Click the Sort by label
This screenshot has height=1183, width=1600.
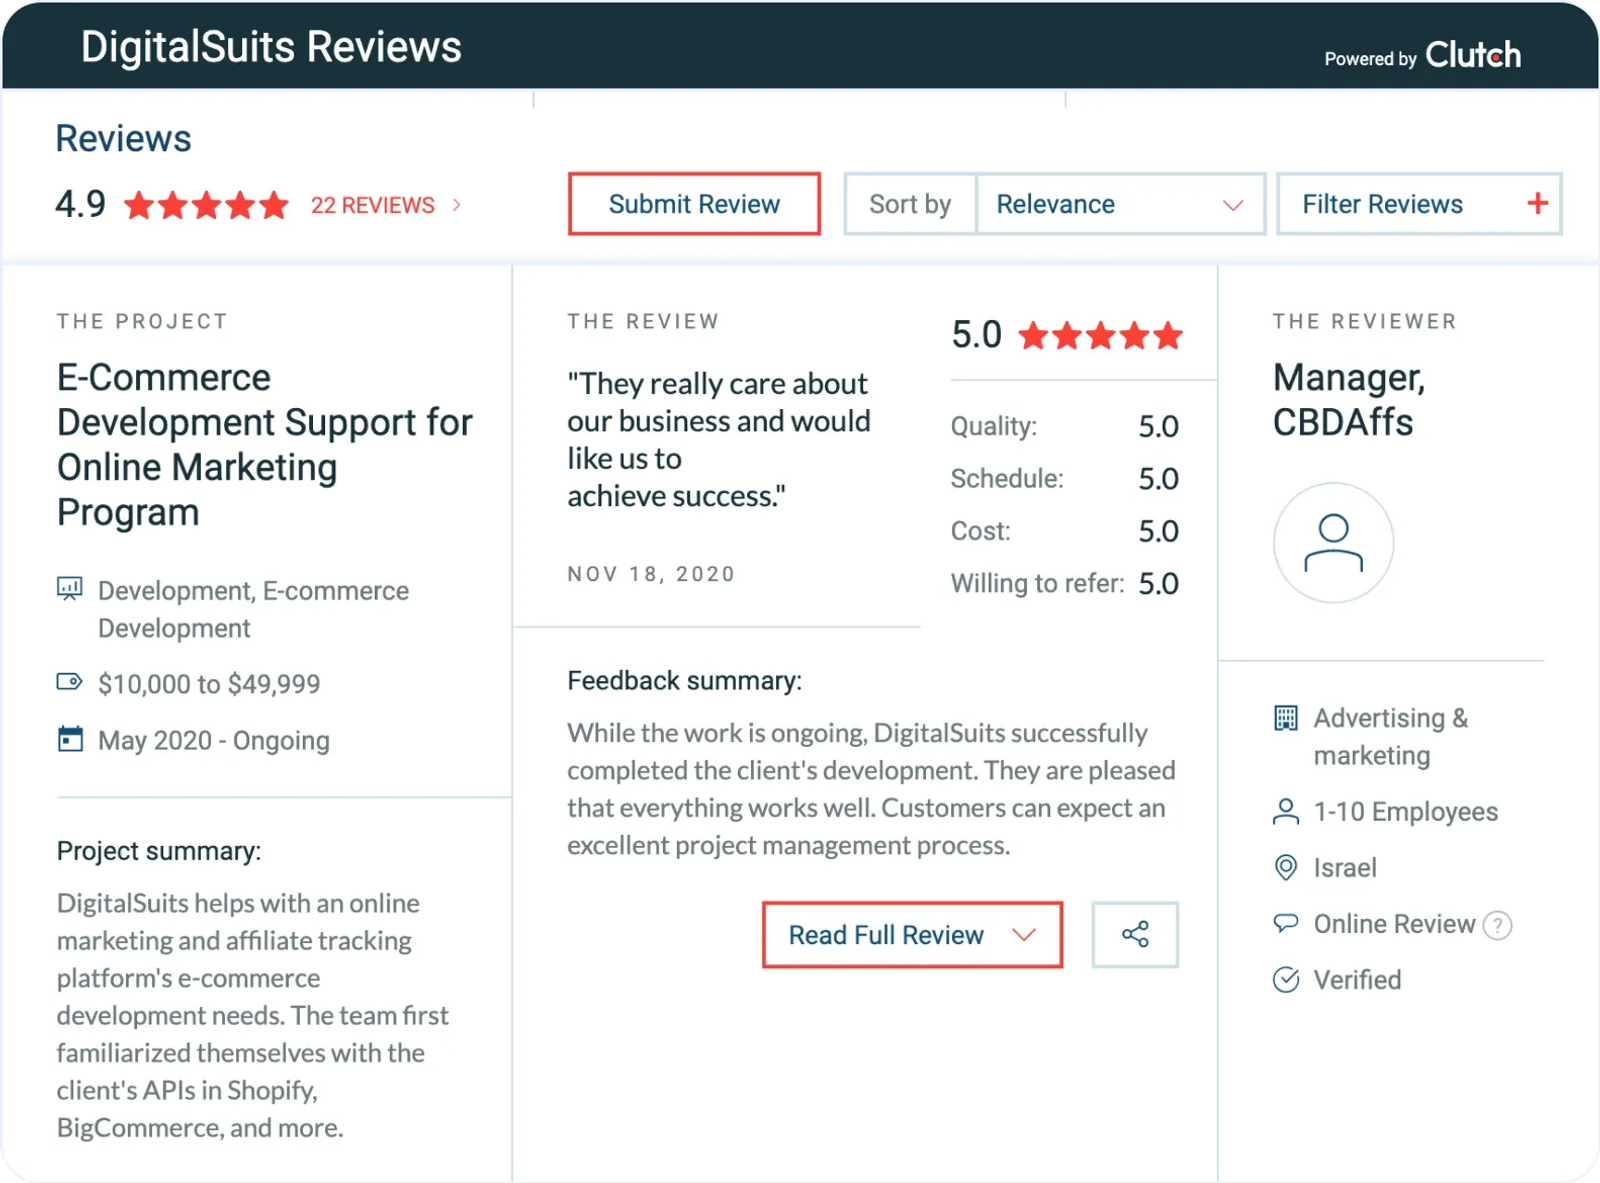910,204
